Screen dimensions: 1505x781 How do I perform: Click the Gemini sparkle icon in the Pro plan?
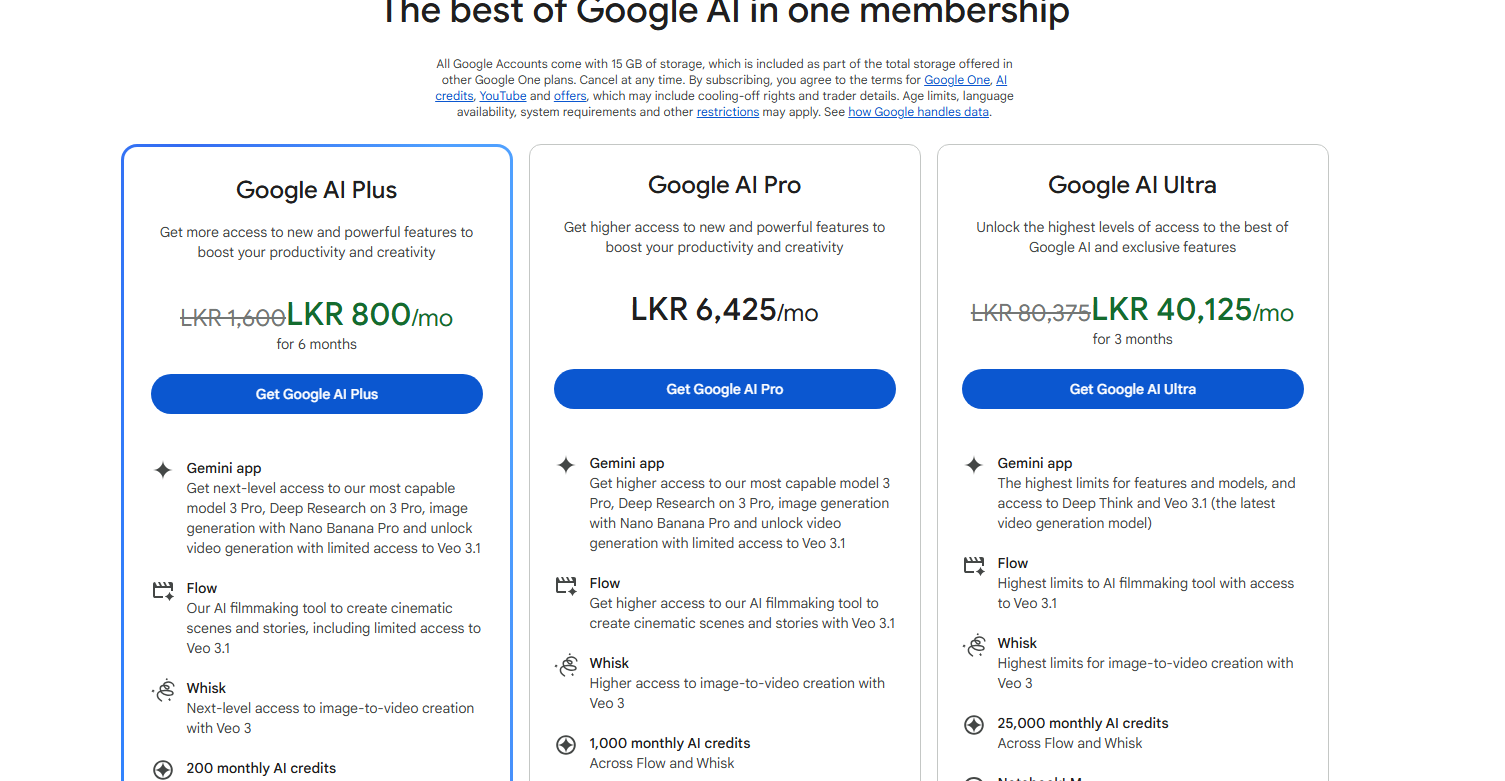click(x=566, y=464)
